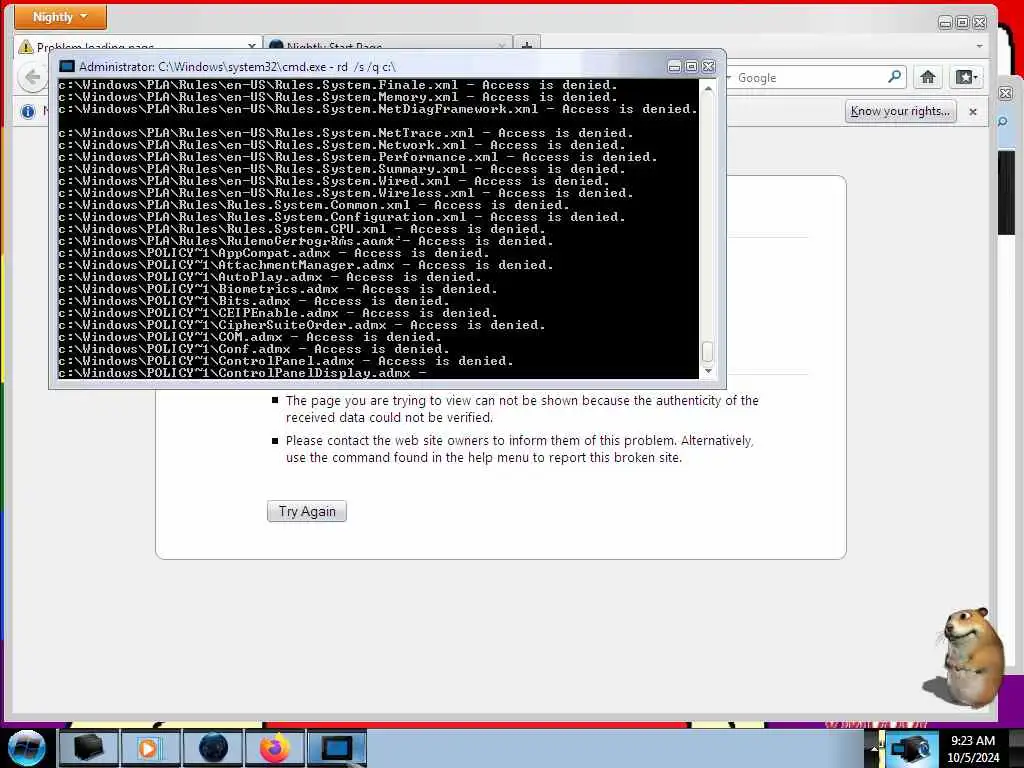The width and height of the screenshot is (1024, 768).
Task: Click the search magnifier icon in Google box
Action: point(895,77)
